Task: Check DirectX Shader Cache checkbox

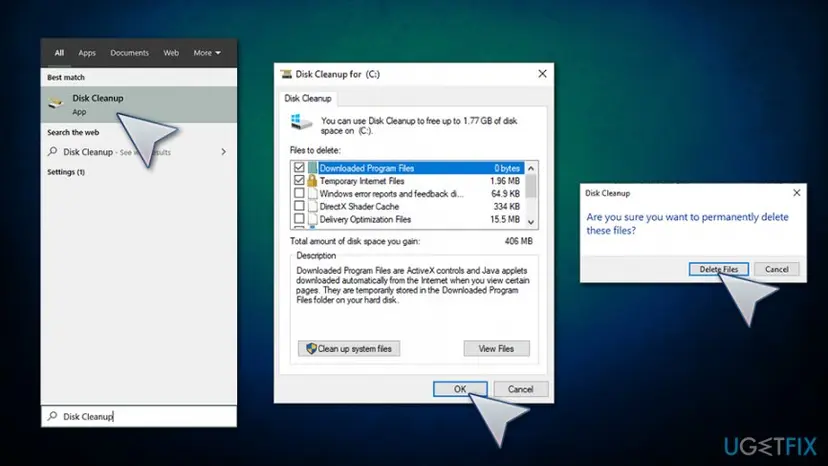Action: [x=299, y=206]
